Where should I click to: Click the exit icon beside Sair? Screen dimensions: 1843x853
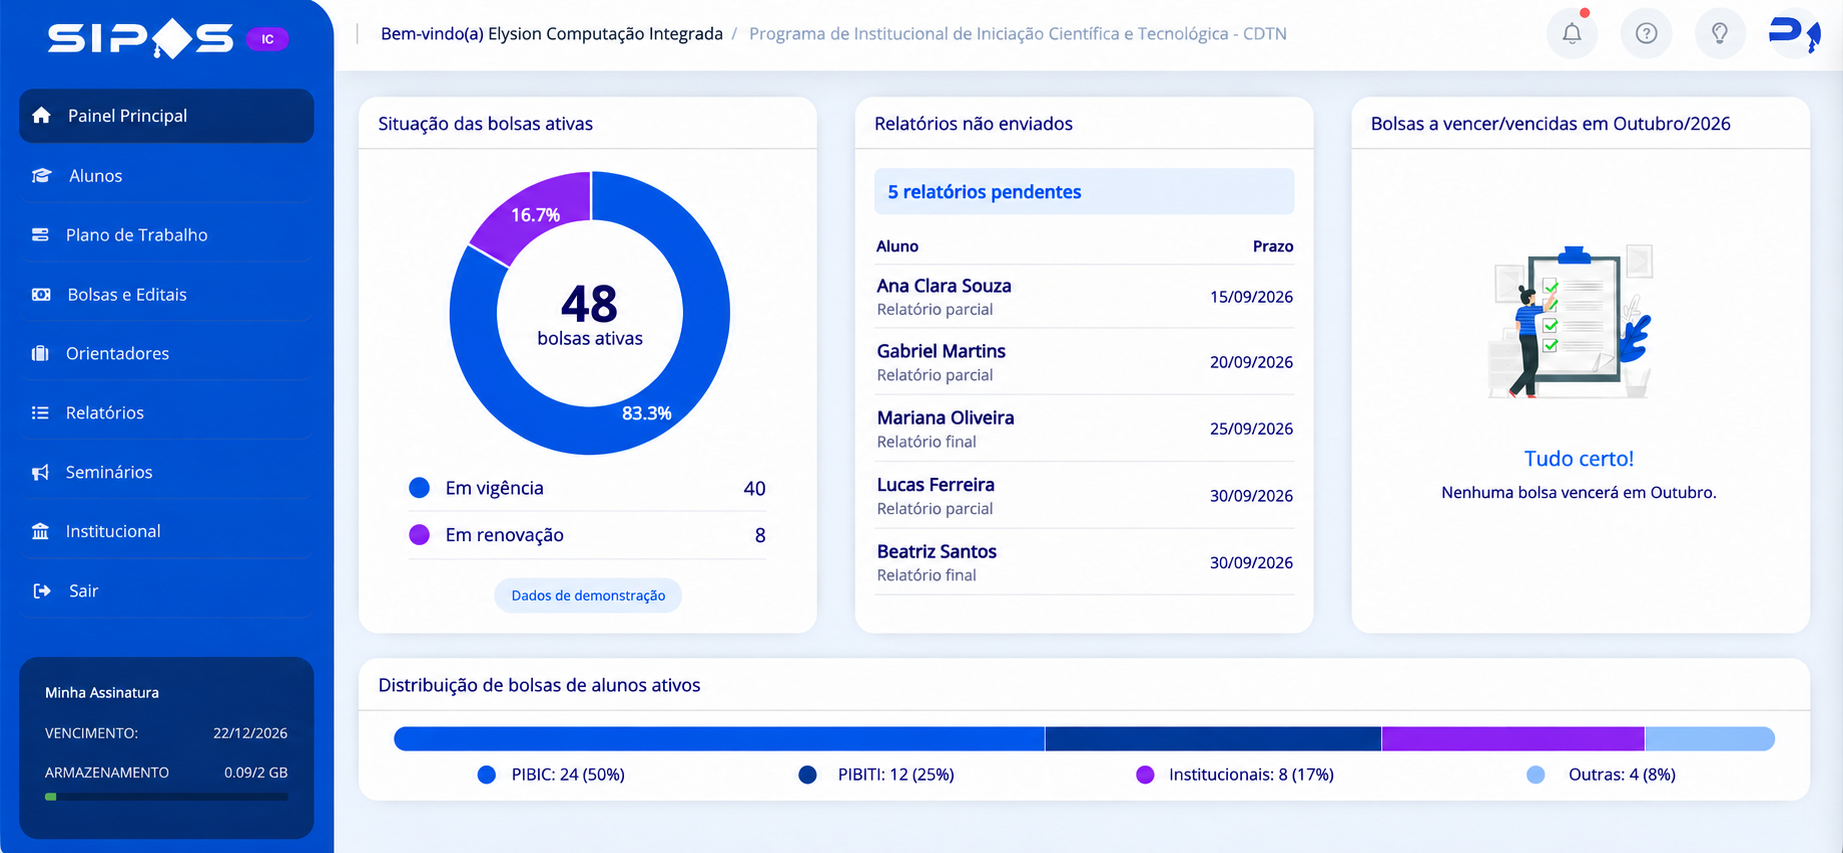(x=41, y=591)
